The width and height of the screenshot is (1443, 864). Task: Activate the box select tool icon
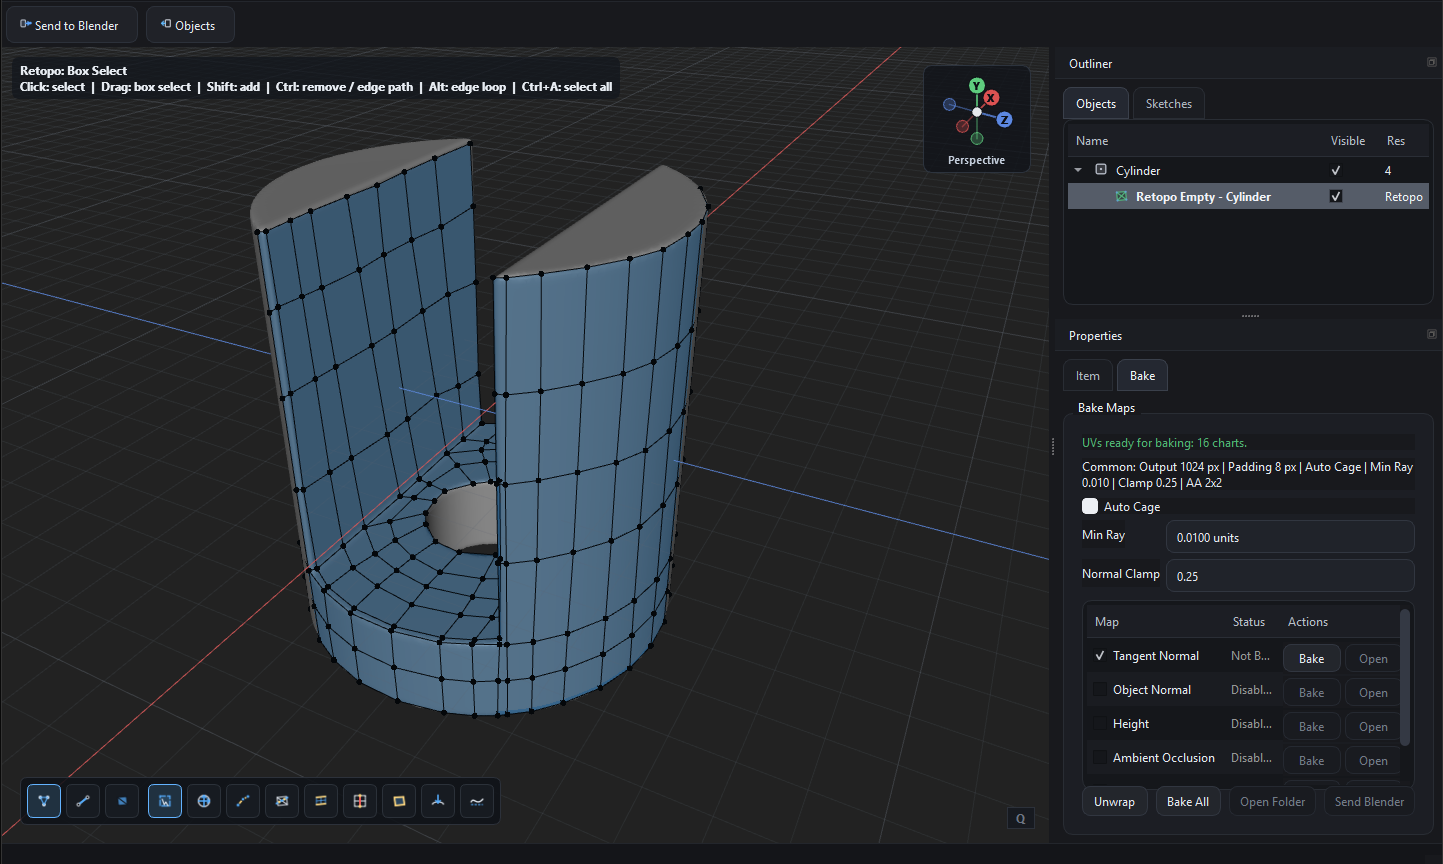165,801
